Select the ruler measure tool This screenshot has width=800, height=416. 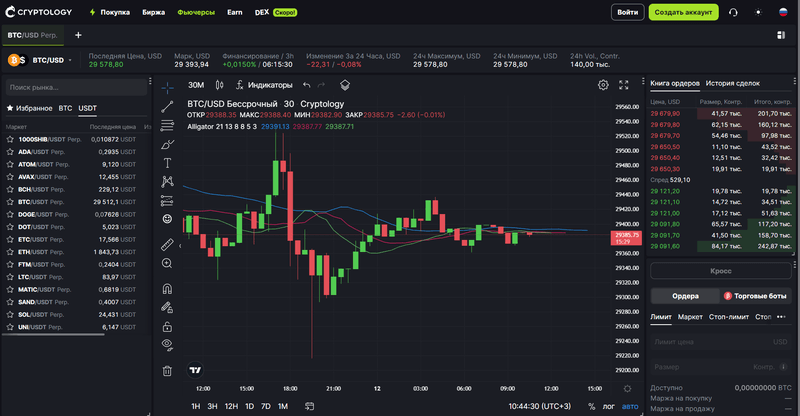click(x=167, y=244)
